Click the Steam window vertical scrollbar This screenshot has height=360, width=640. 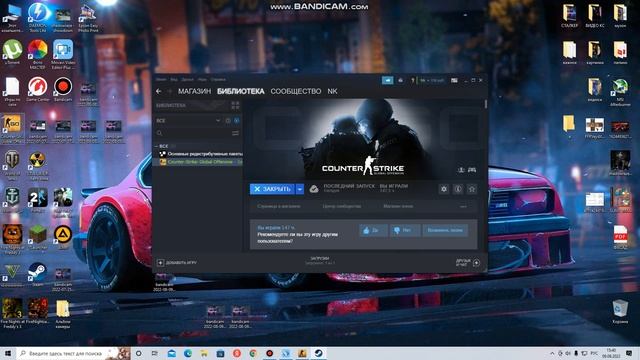[x=486, y=104]
